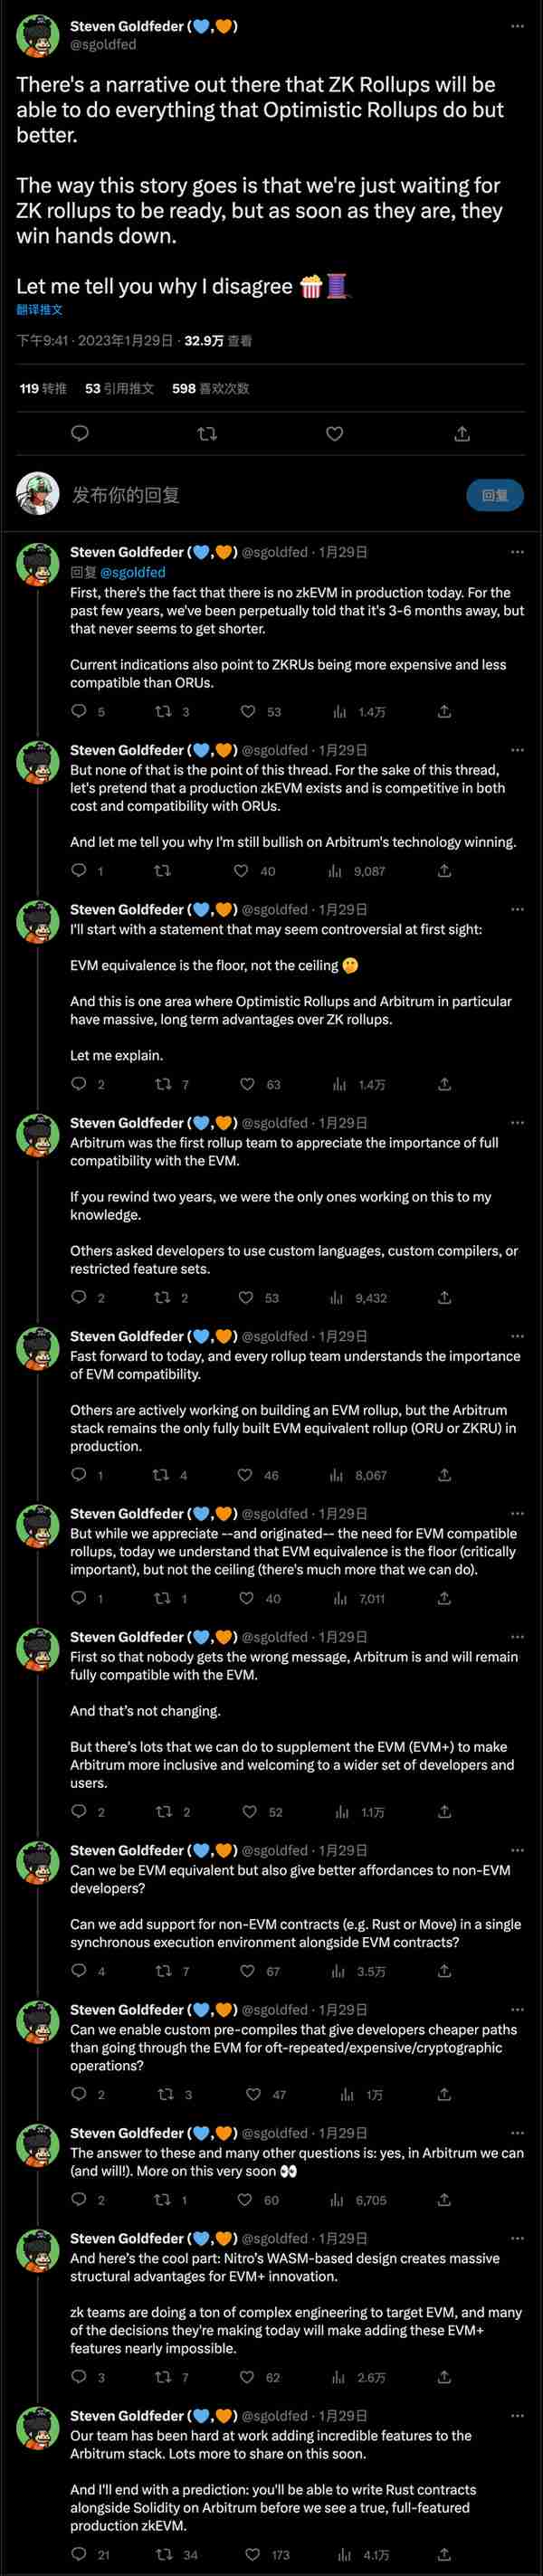The width and height of the screenshot is (543, 2576).
Task: Open the @sgolfed reply mention link
Action: pos(133,572)
